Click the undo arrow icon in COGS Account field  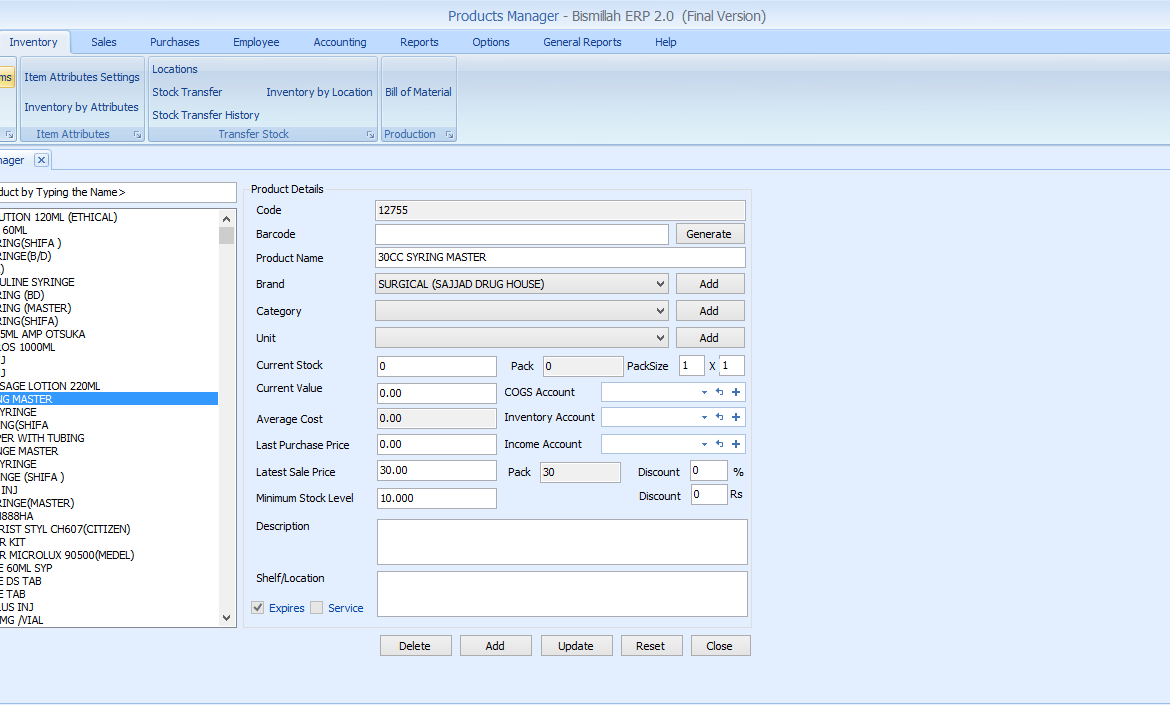[x=719, y=392]
